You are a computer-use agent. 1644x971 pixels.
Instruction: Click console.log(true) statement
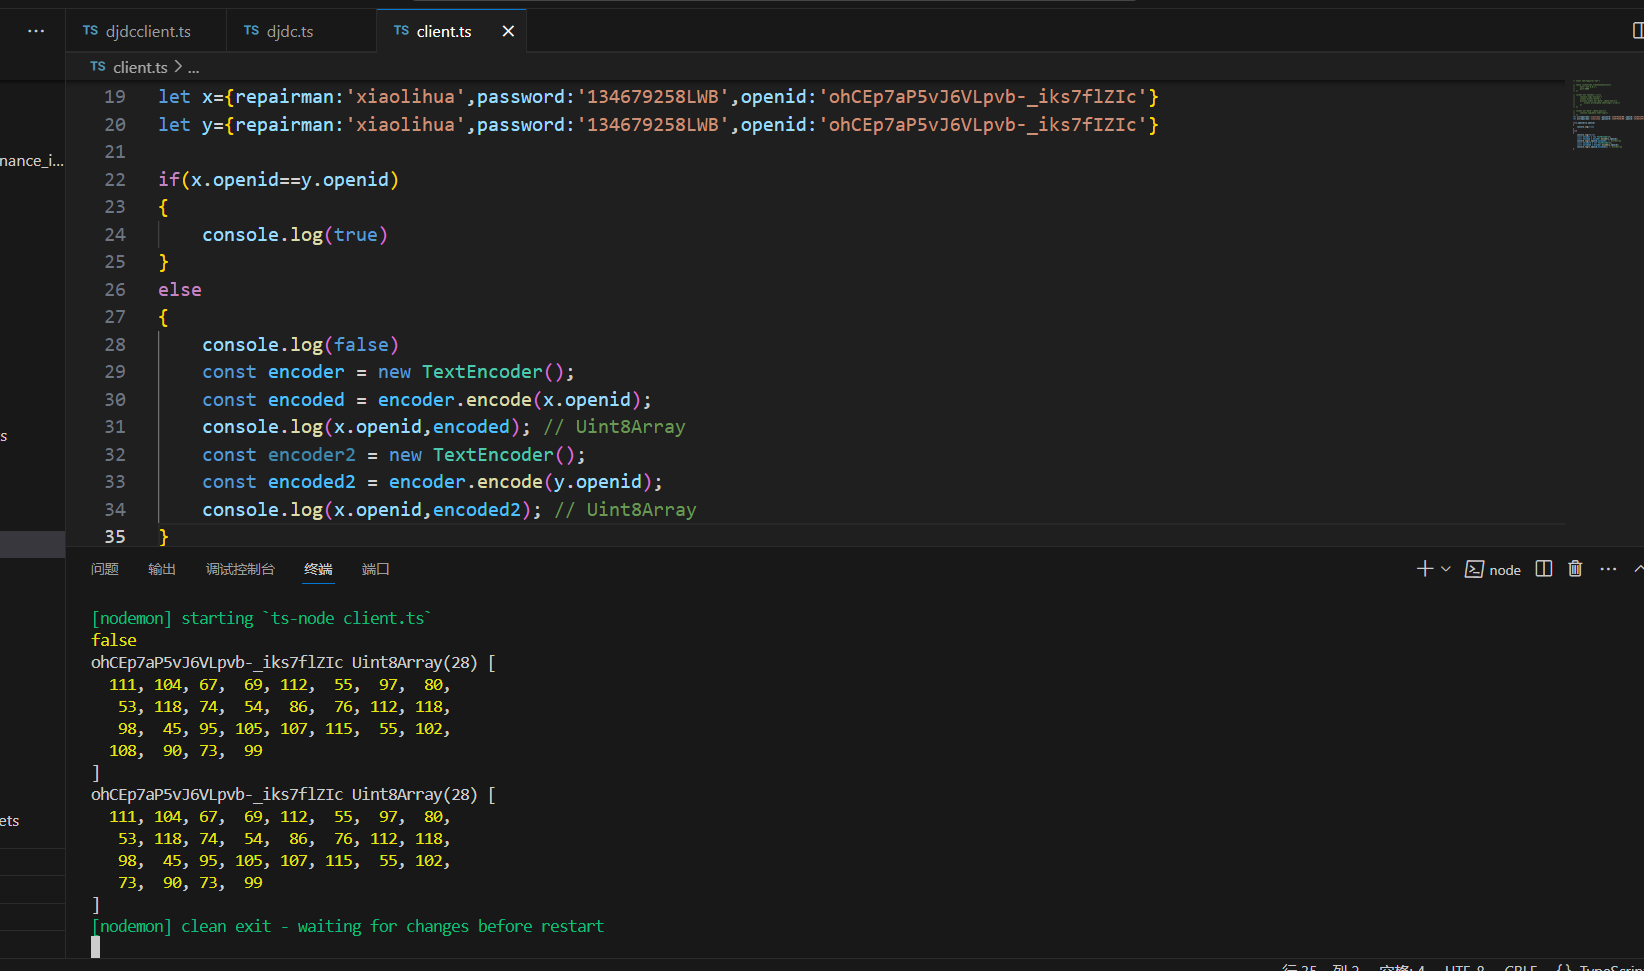(295, 235)
